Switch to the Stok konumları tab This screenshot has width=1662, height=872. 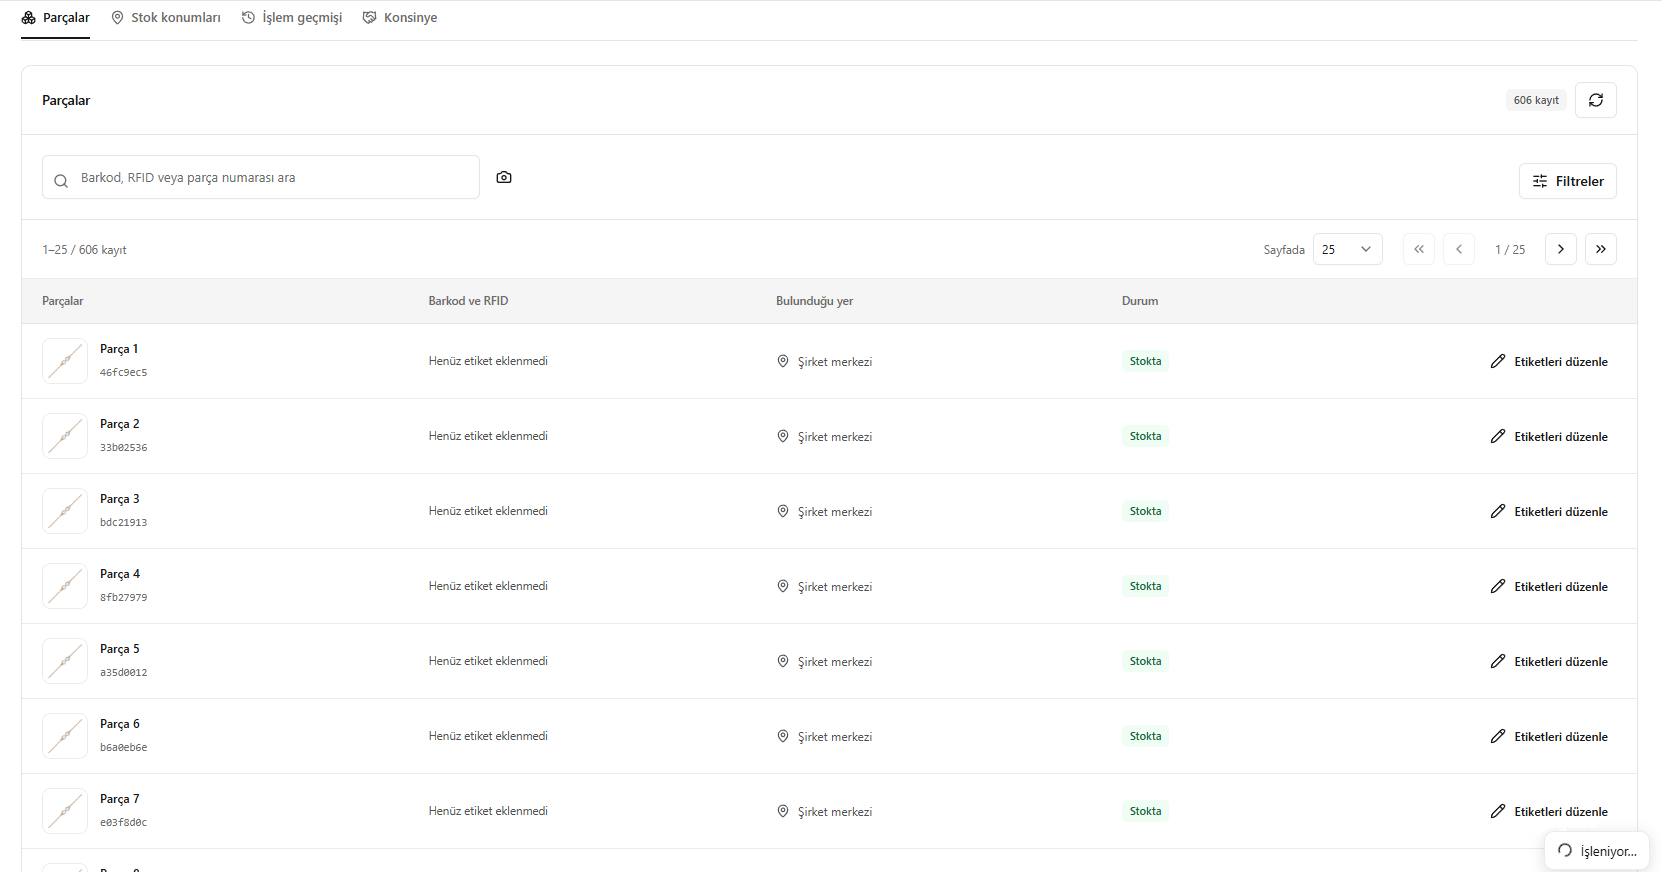[x=166, y=18]
